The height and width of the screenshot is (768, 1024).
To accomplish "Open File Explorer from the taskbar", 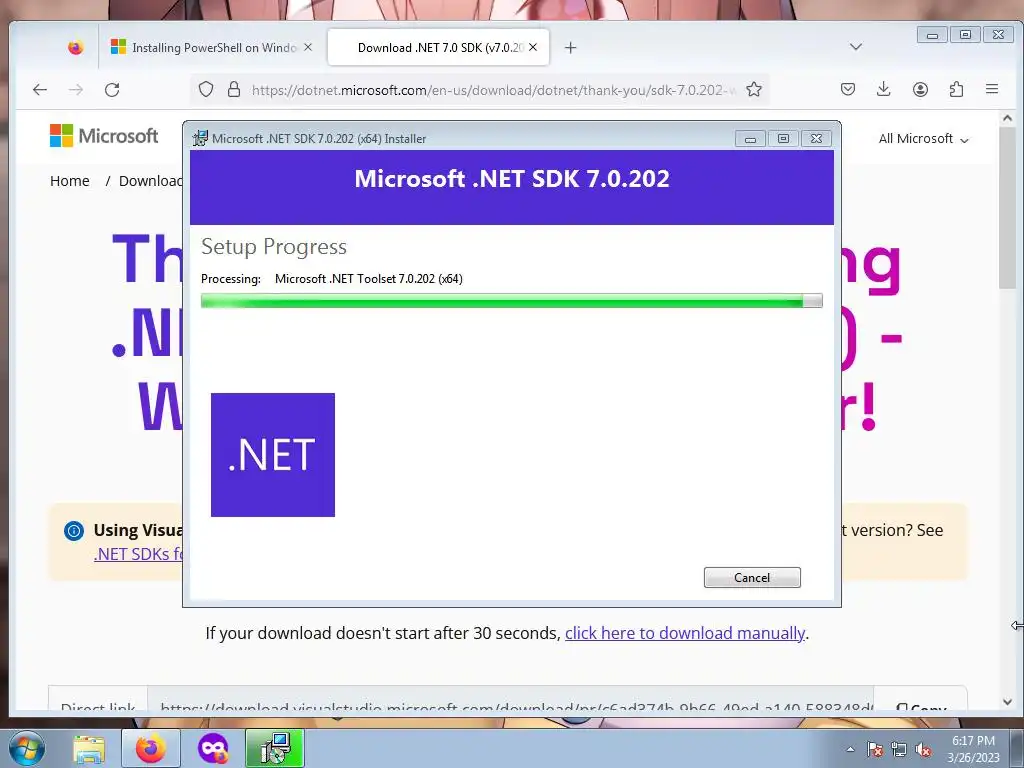I will click(x=89, y=749).
